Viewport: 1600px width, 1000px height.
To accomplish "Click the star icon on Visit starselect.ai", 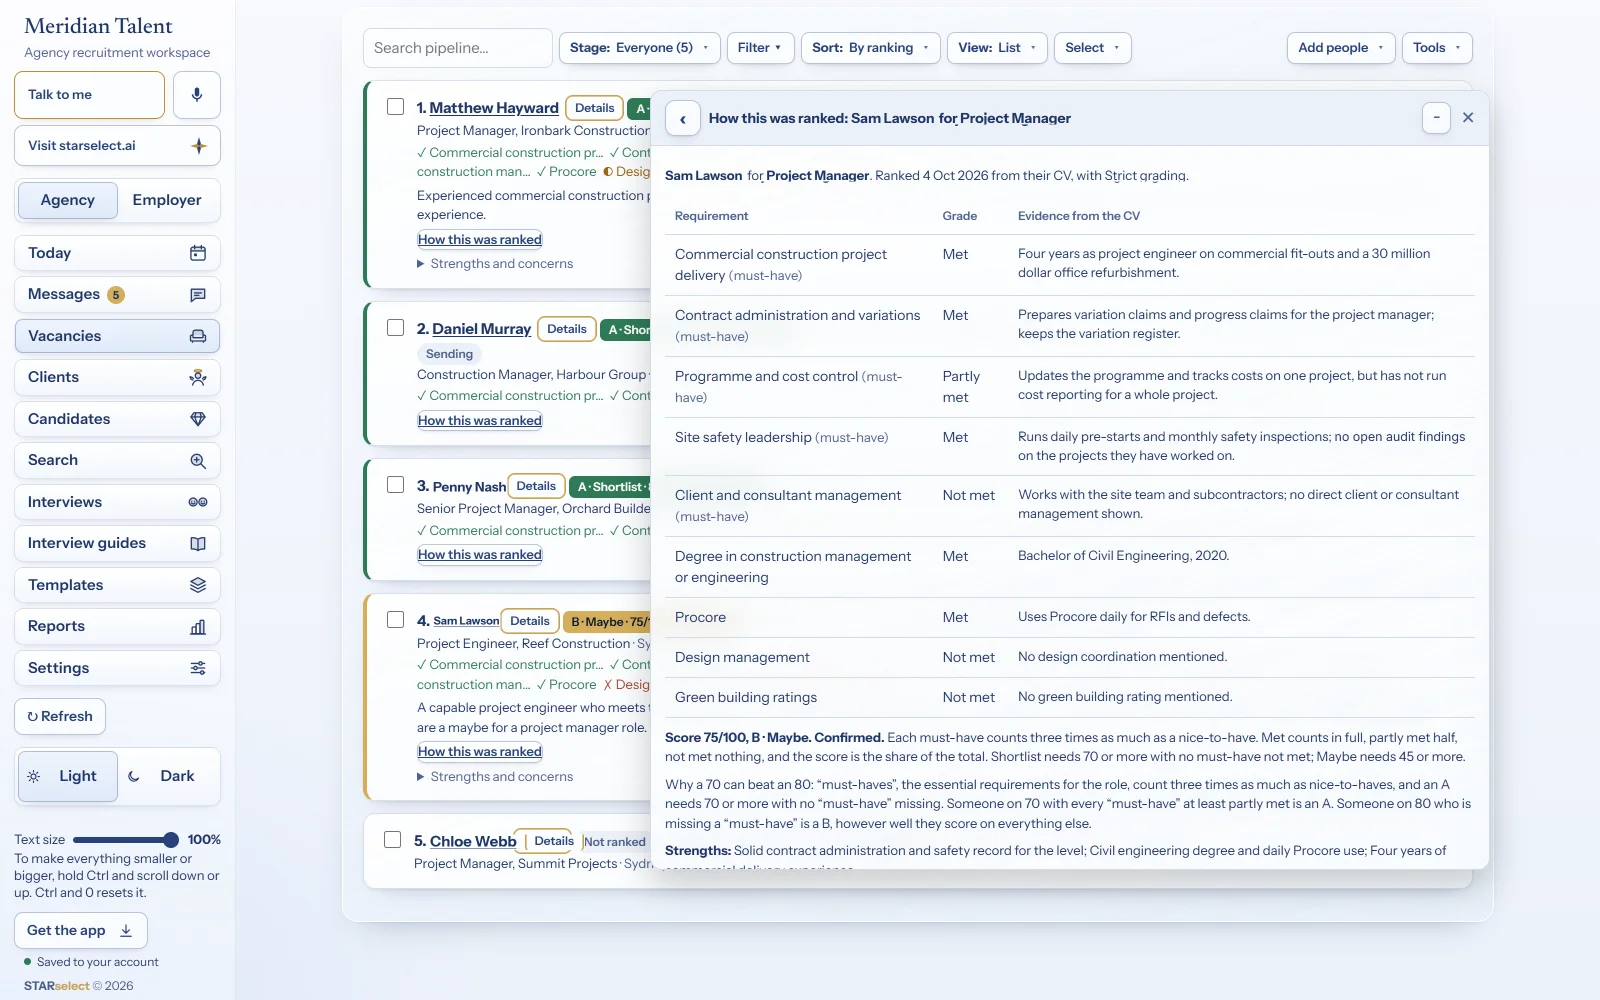I will tap(199, 146).
